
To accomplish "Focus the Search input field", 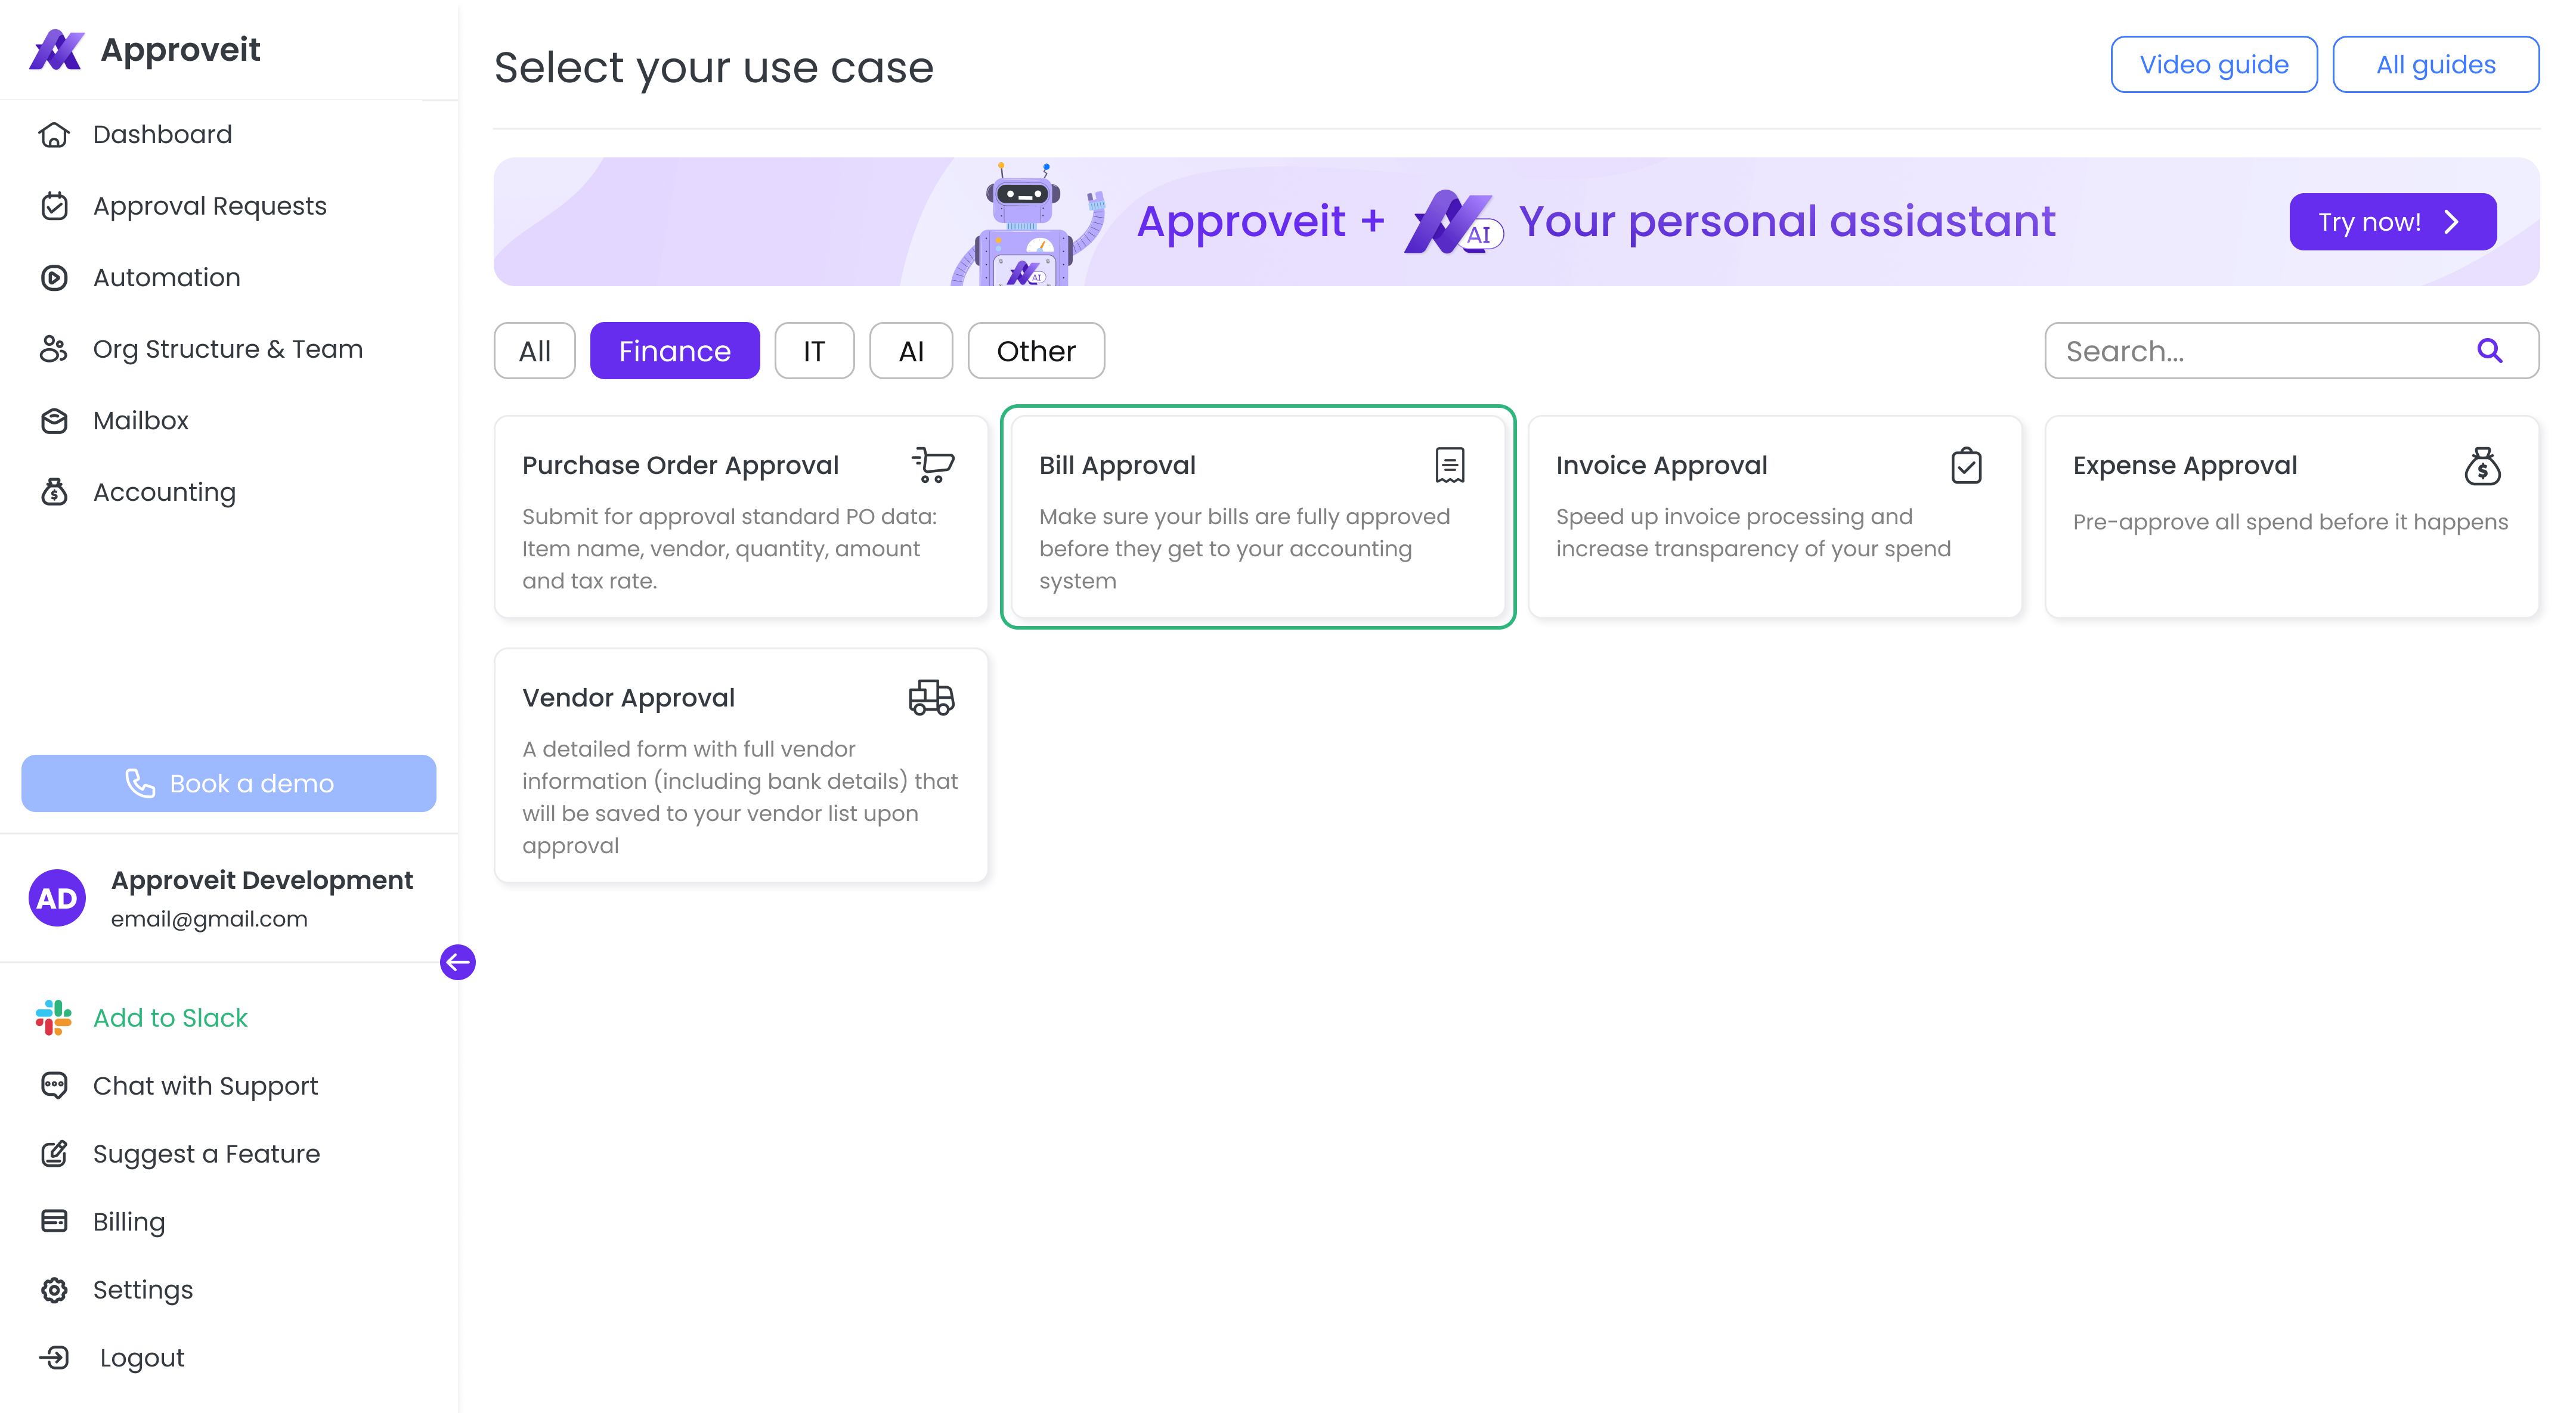I will [x=2291, y=350].
